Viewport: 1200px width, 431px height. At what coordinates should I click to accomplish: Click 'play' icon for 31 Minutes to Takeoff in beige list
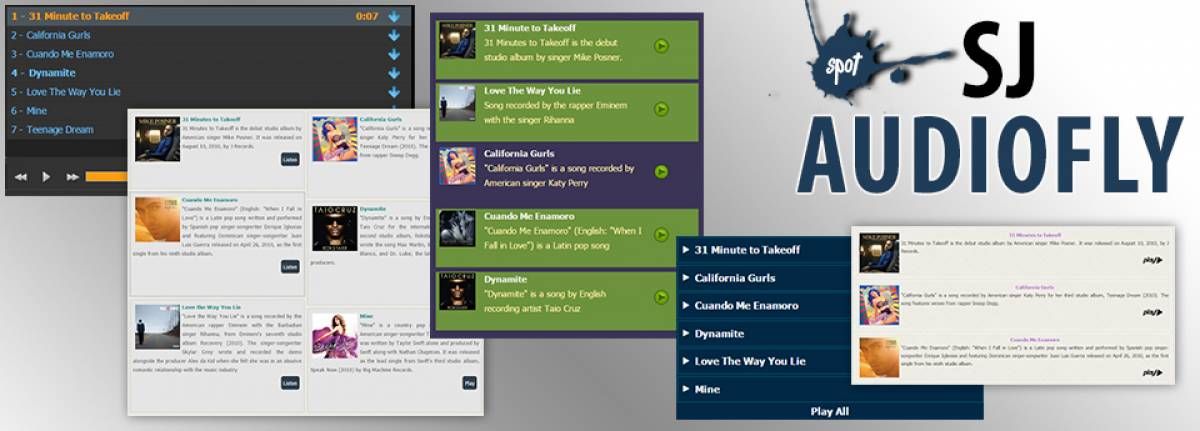click(1153, 260)
